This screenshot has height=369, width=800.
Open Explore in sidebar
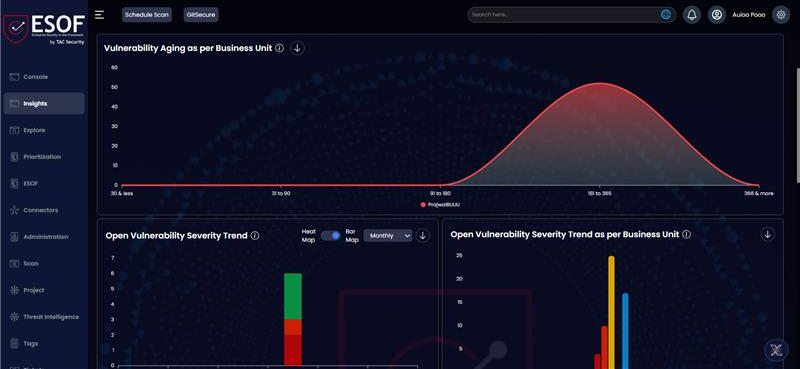(x=44, y=130)
